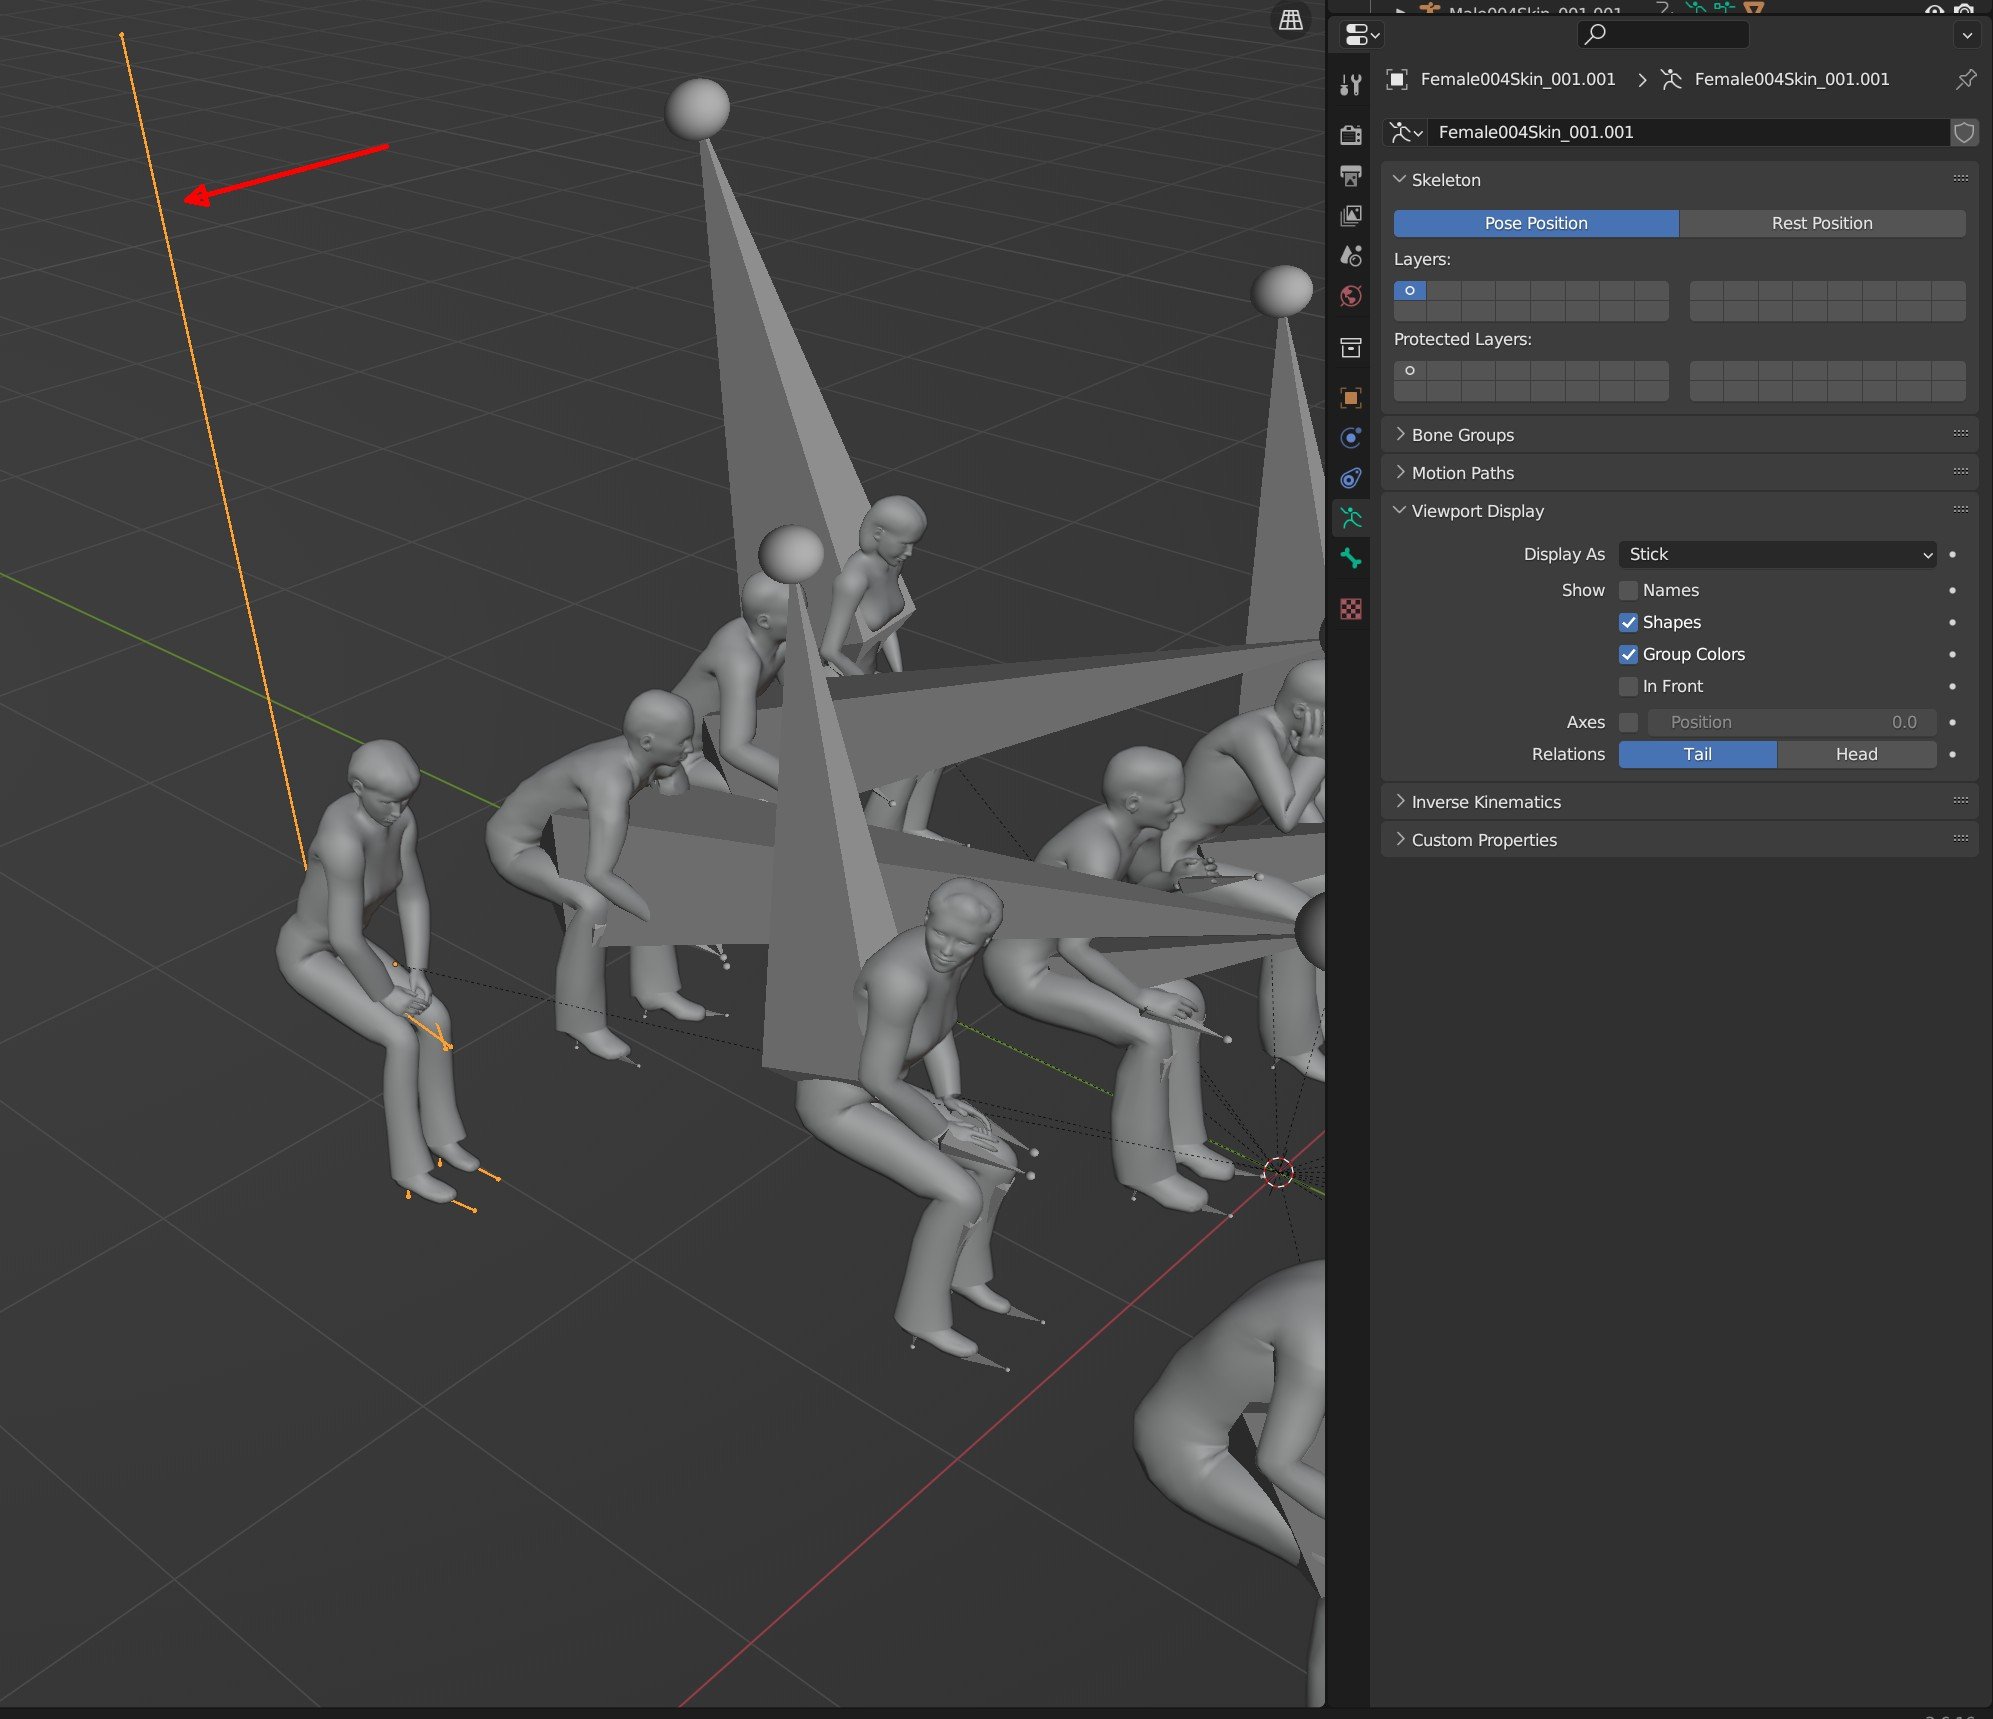Select the Pose Position button
The height and width of the screenshot is (1719, 1993).
1536,223
